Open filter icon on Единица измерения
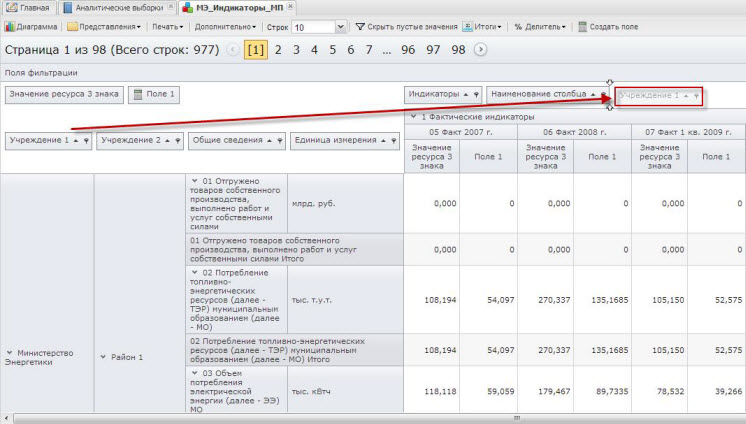Viewport: 746px width, 424px height. click(393, 141)
